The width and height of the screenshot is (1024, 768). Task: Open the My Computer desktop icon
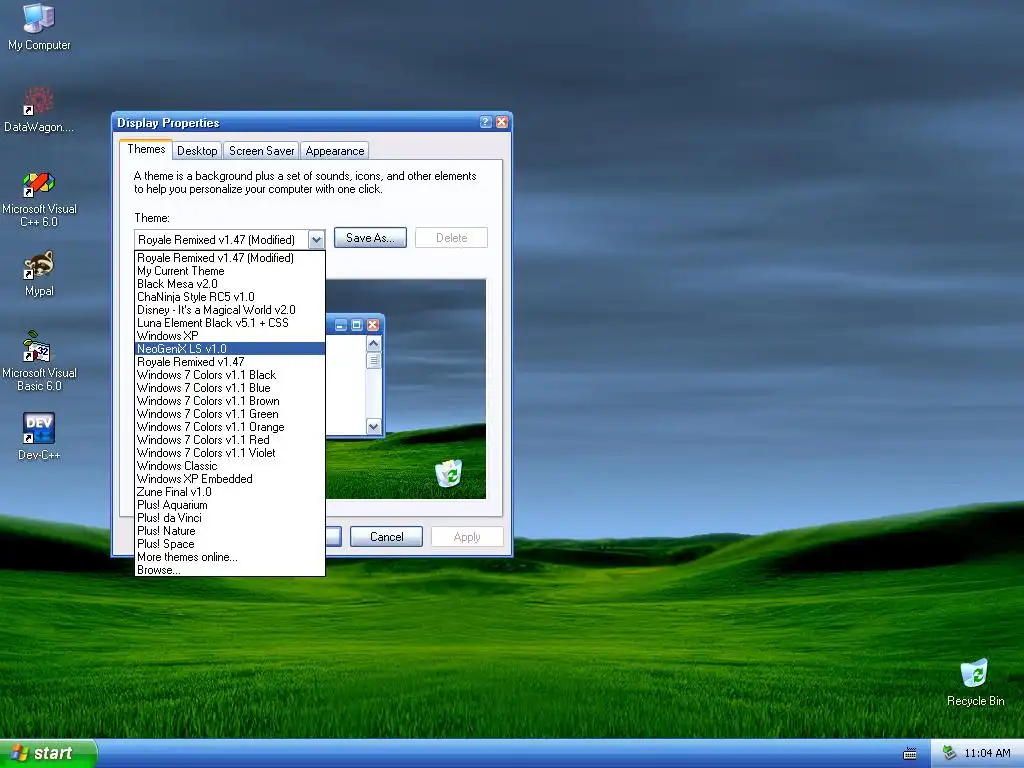coord(39,26)
